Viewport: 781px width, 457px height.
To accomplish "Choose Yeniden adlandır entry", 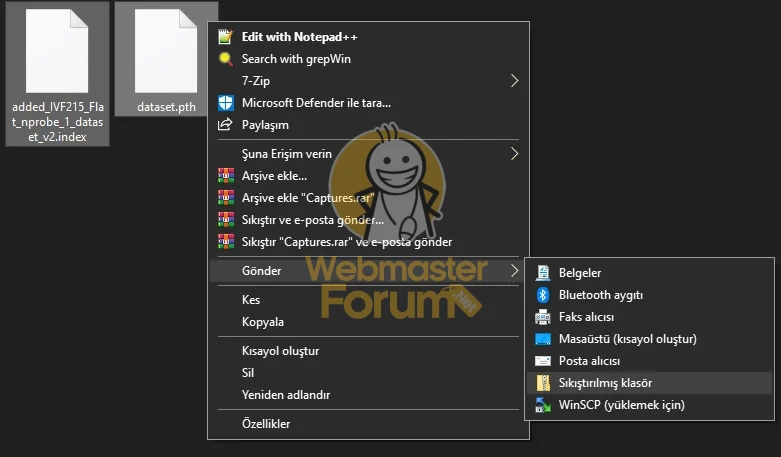I will click(368, 395).
